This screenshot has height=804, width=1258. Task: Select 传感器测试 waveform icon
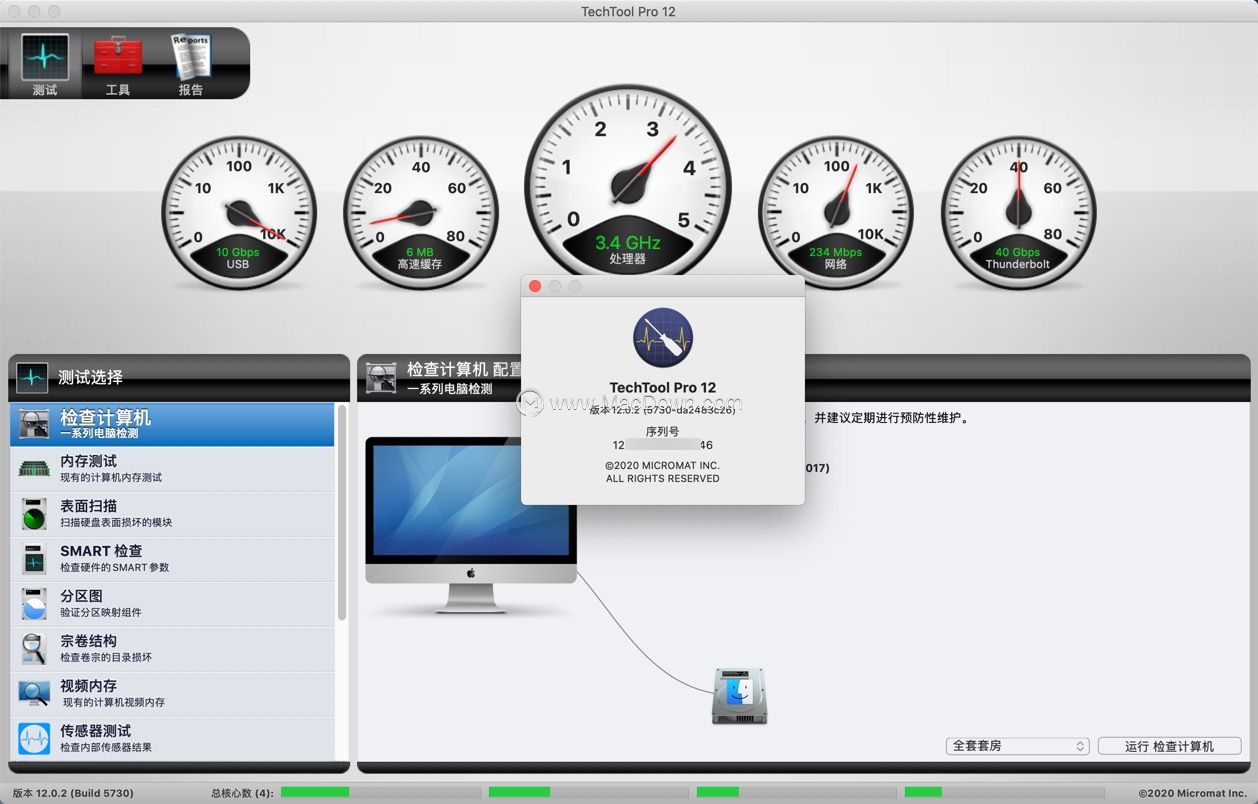(x=34, y=739)
